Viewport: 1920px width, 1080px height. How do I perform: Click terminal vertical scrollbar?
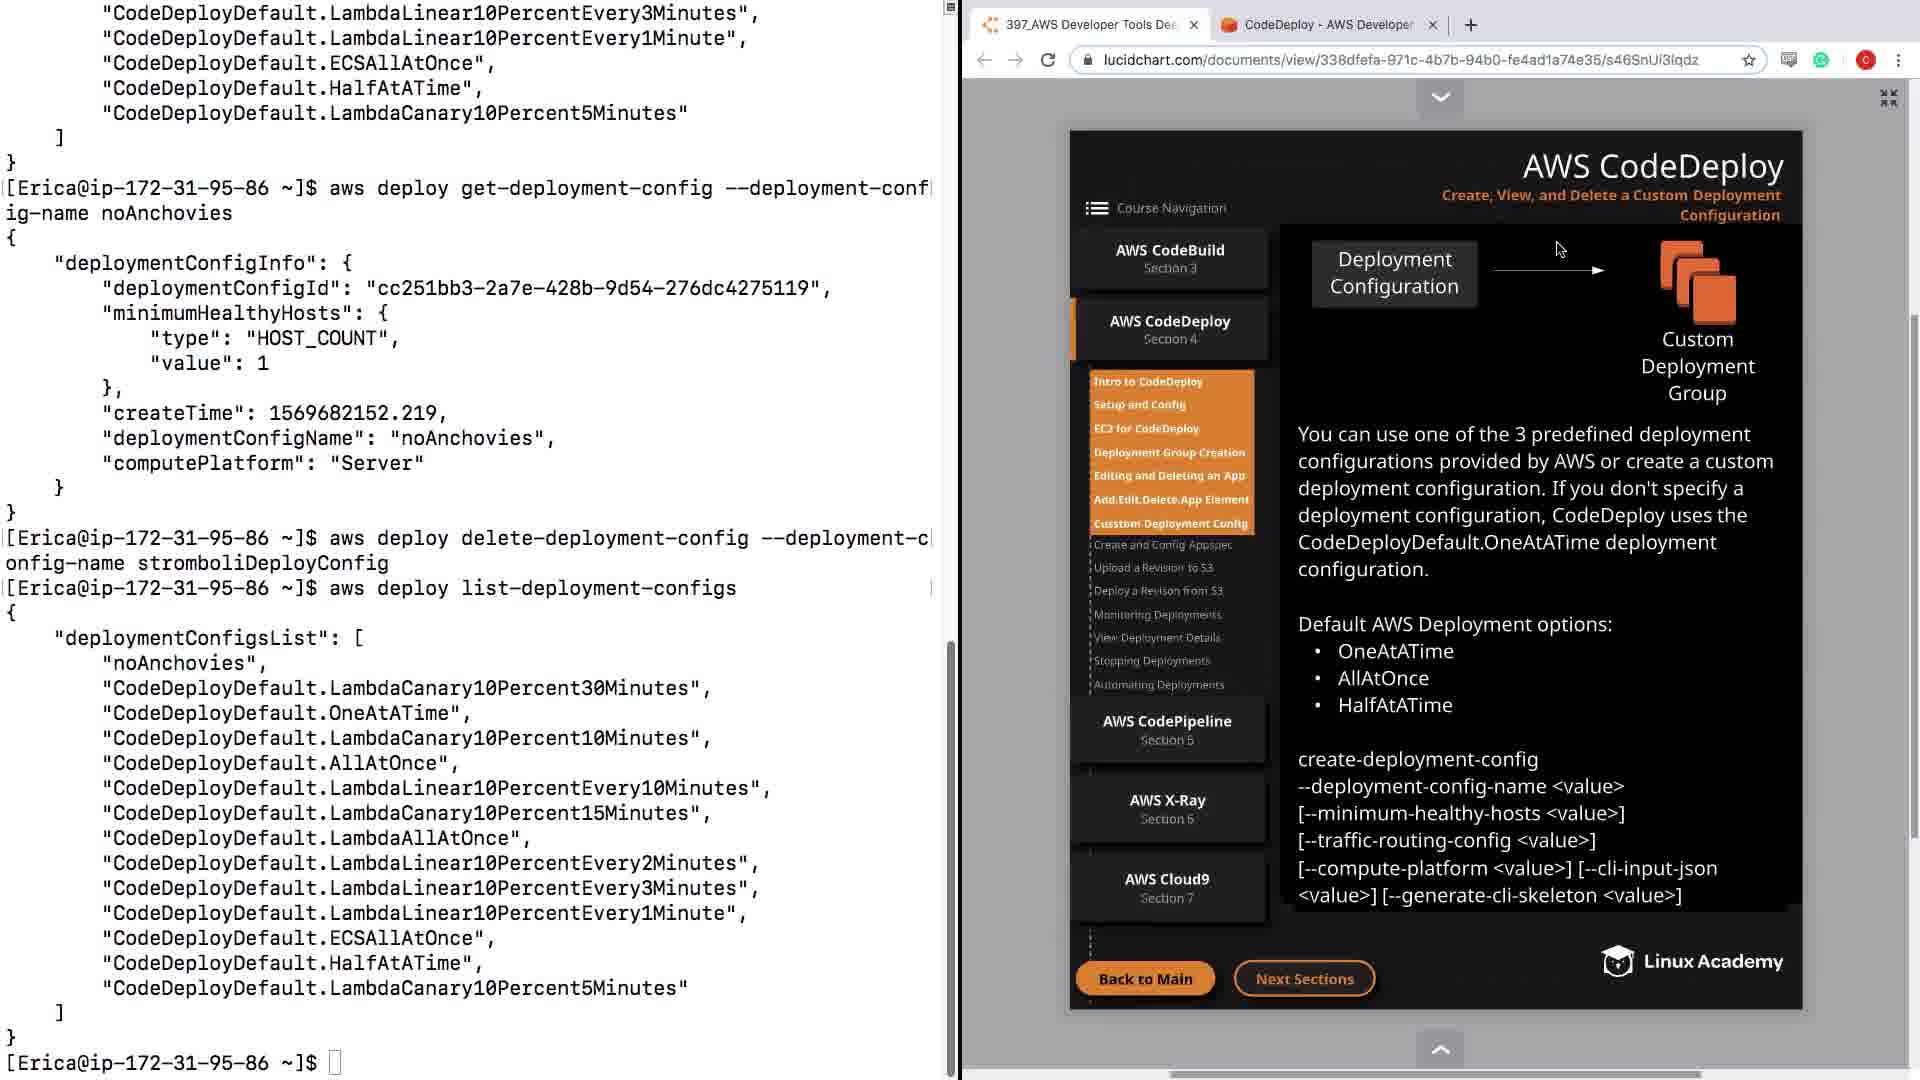click(x=949, y=850)
